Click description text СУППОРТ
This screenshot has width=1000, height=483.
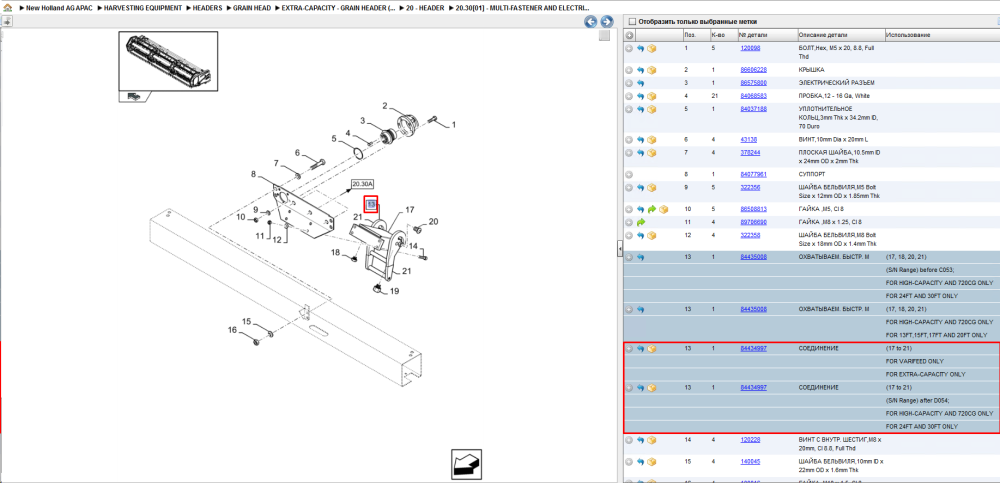[811, 174]
